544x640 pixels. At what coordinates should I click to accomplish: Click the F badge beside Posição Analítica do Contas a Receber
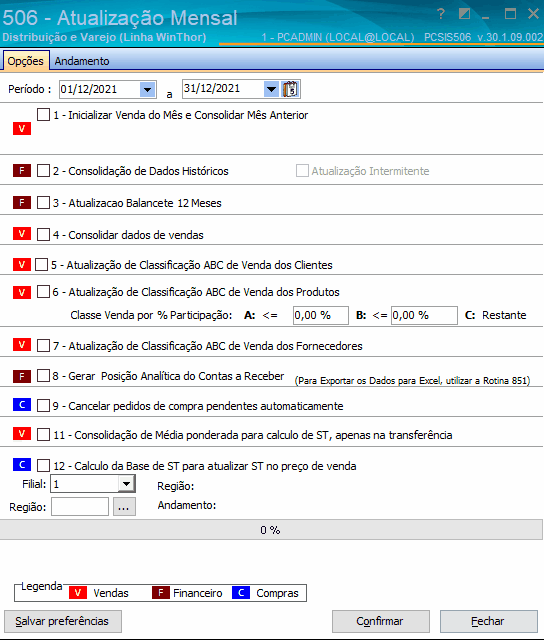click(22, 376)
